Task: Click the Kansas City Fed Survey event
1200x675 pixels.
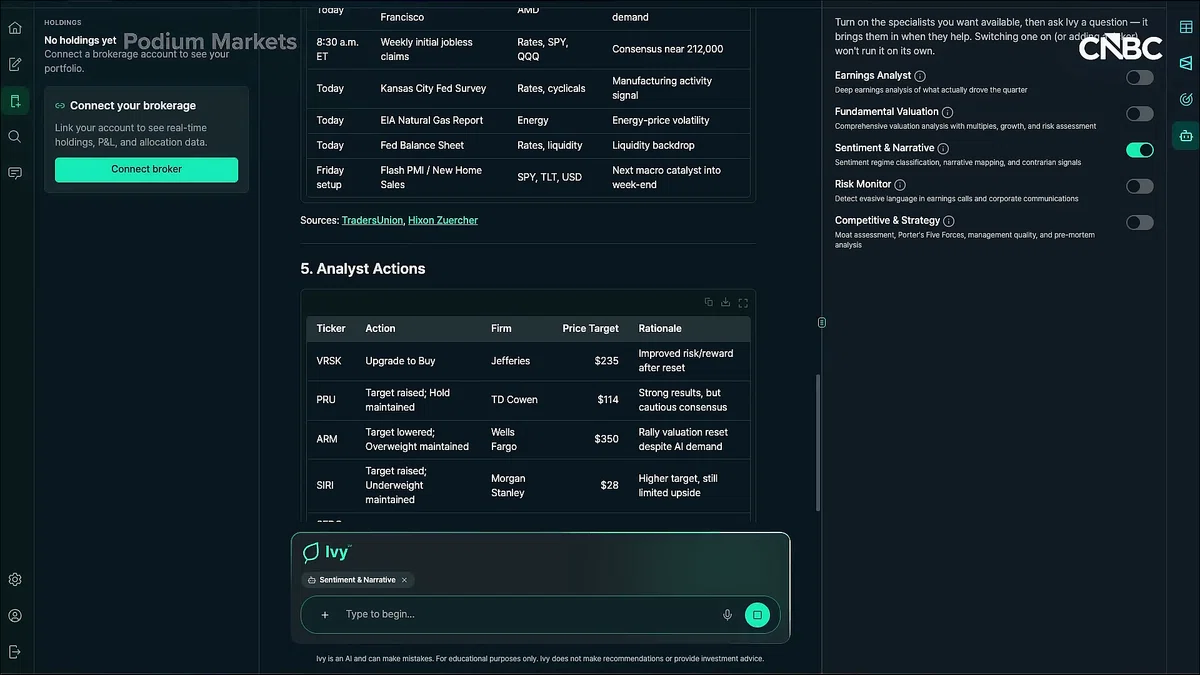Action: [x=433, y=88]
